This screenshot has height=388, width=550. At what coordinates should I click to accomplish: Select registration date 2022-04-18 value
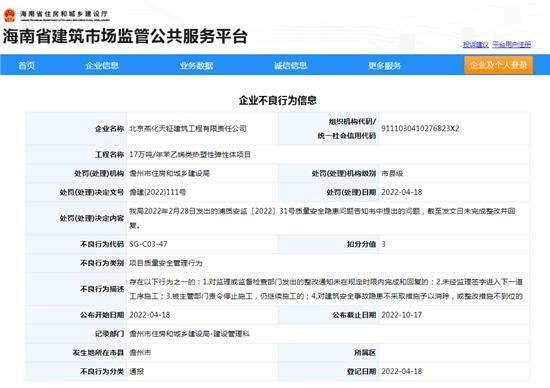pos(402,371)
